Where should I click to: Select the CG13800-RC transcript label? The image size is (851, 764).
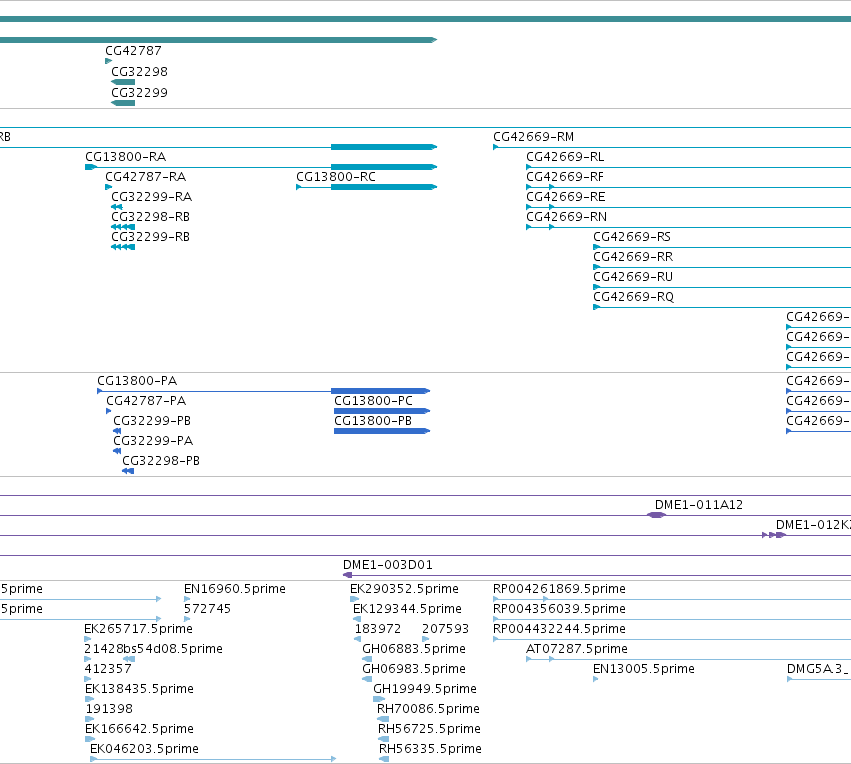[x=336, y=177]
